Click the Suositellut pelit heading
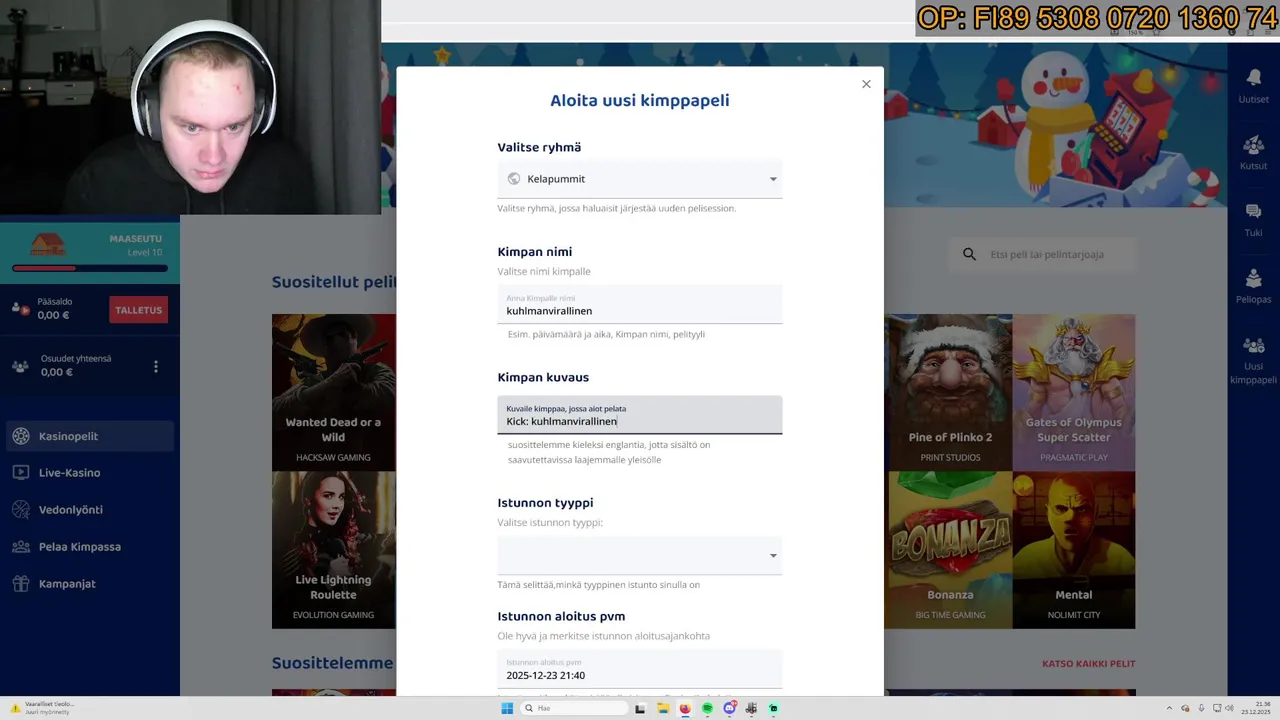Image resolution: width=1280 pixels, height=720 pixels. pos(335,282)
